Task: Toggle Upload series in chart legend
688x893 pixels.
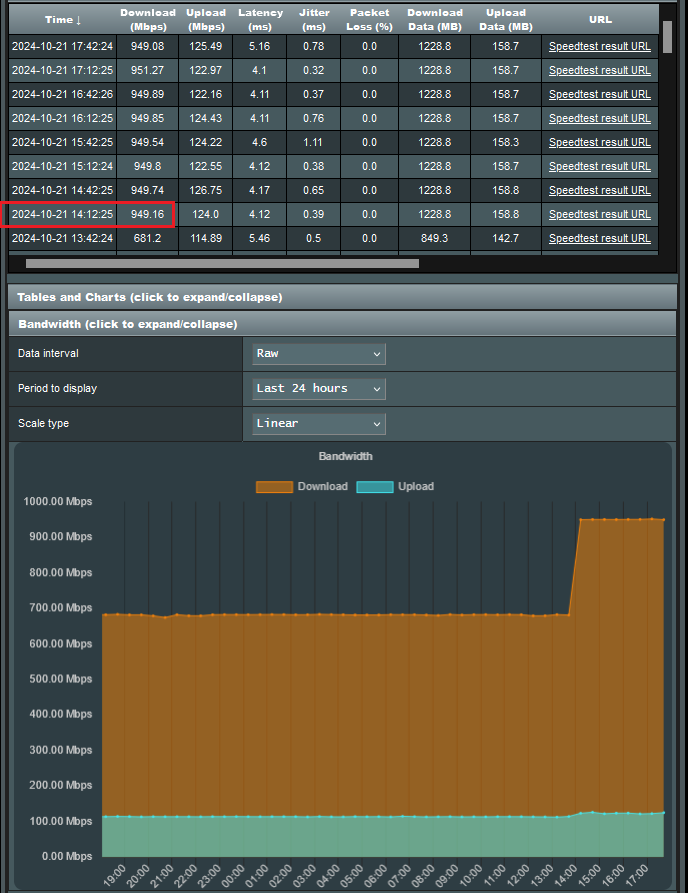Action: click(x=396, y=487)
